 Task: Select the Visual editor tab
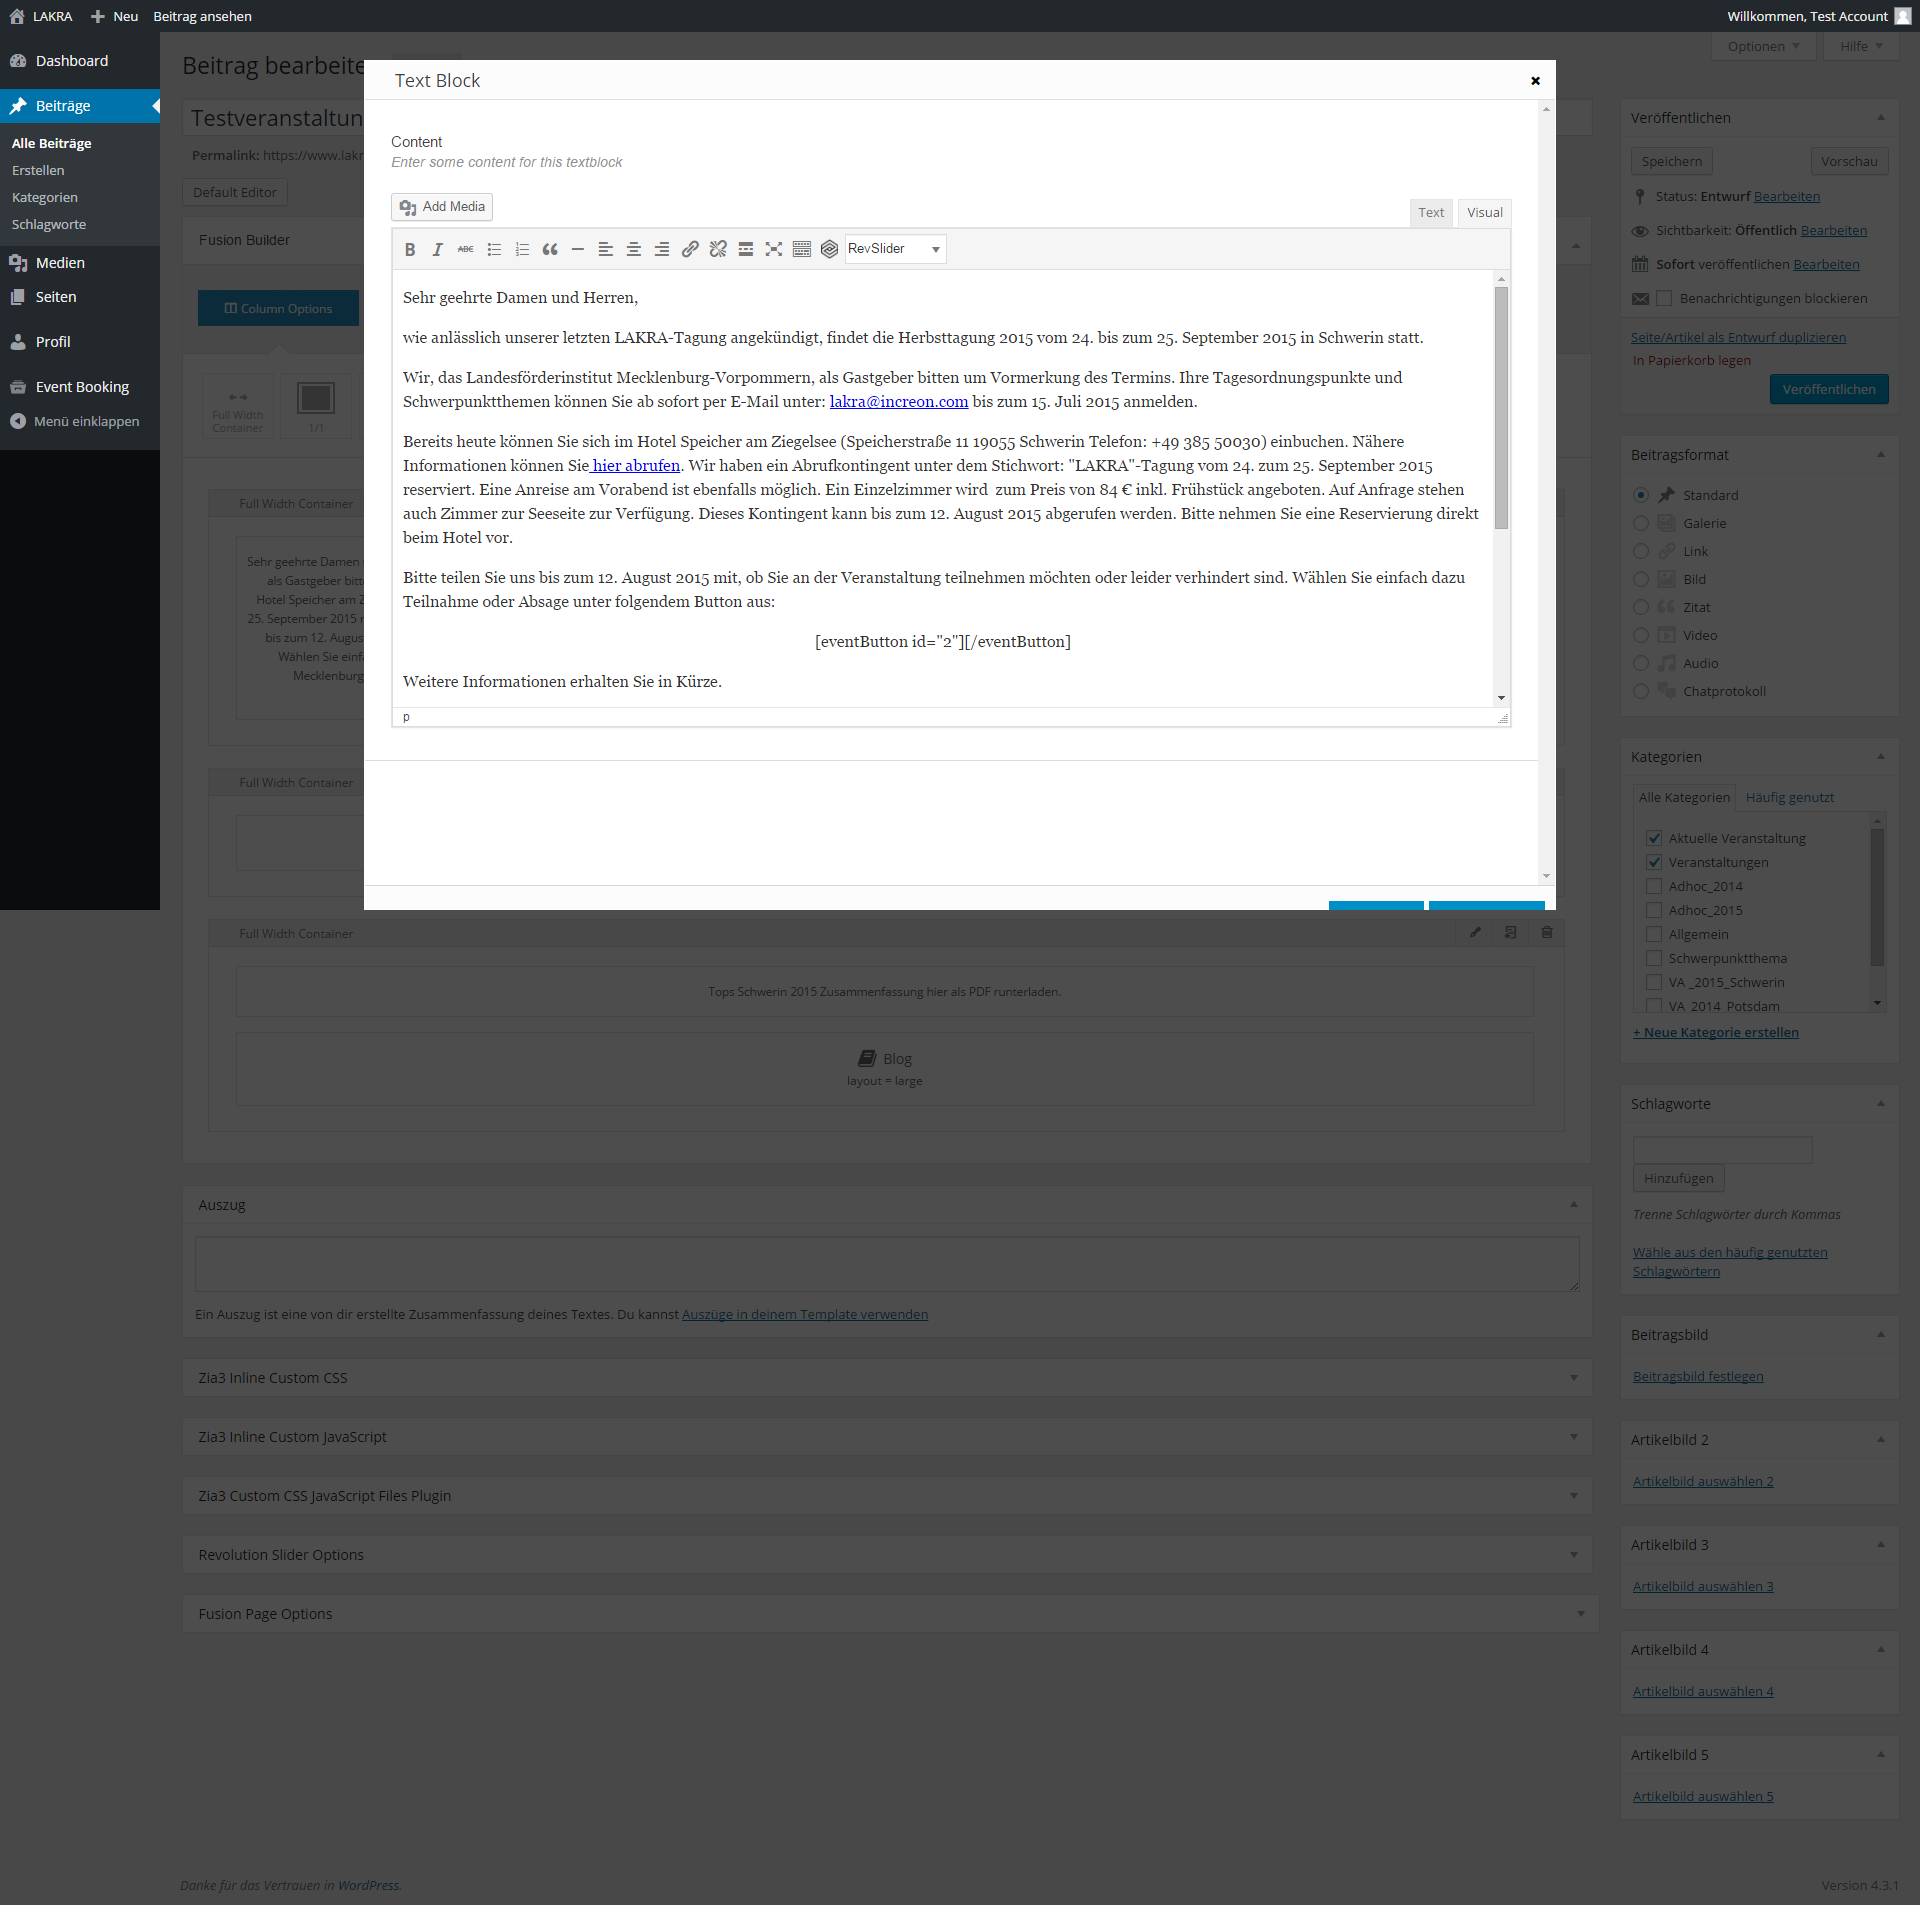coord(1486,211)
